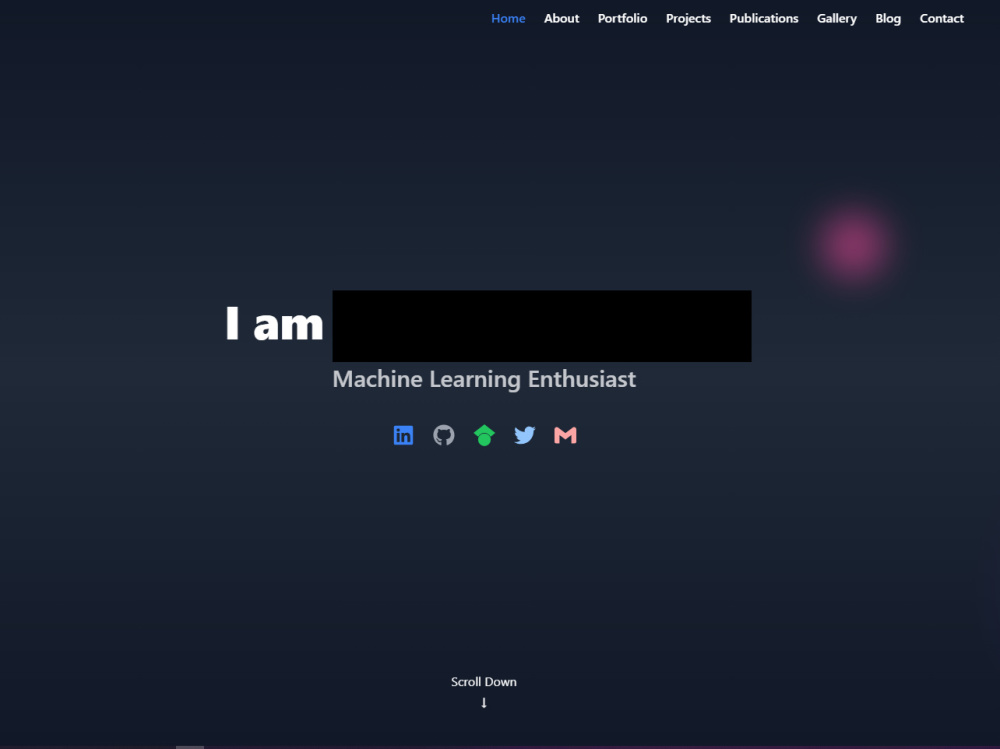This screenshot has width=1000, height=749.
Task: Open the About section
Action: pos(561,19)
